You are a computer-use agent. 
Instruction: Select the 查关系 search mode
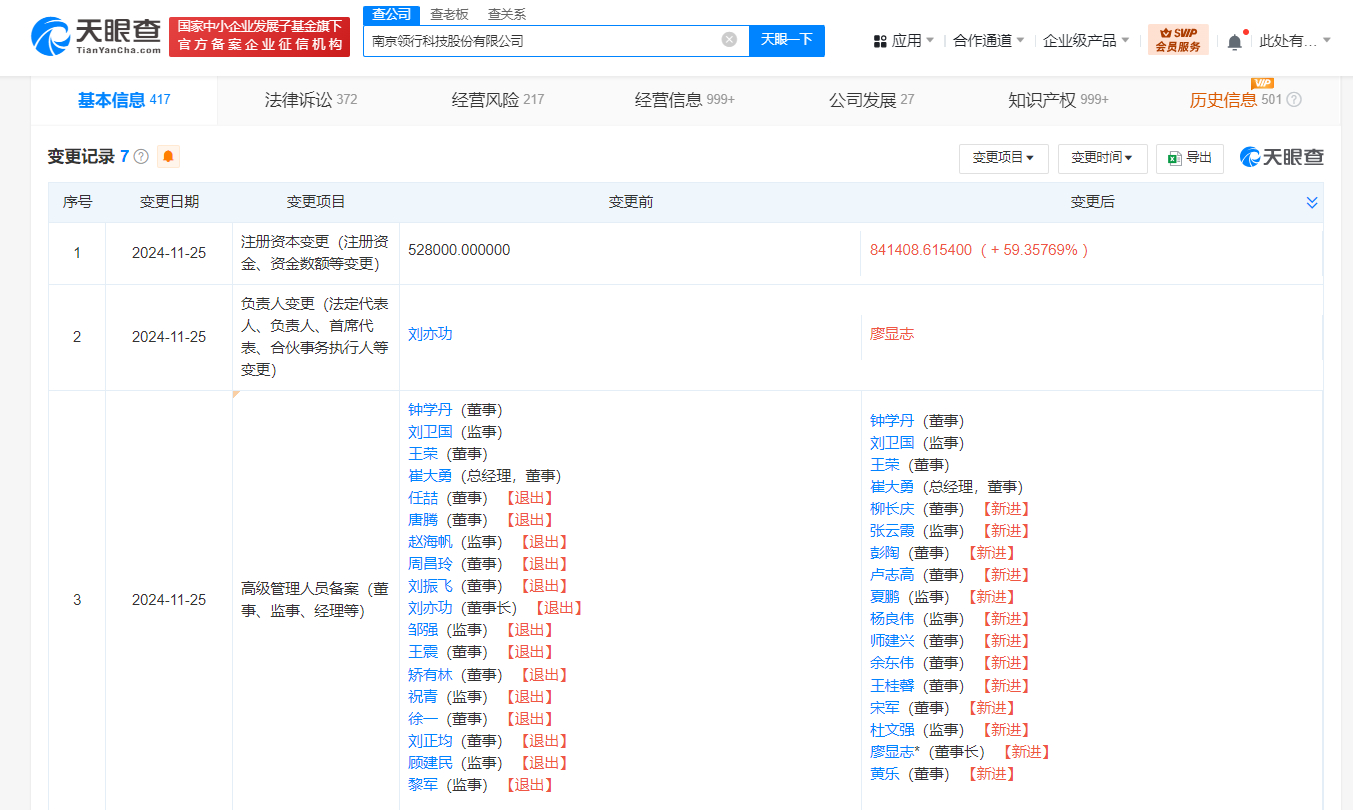507,14
